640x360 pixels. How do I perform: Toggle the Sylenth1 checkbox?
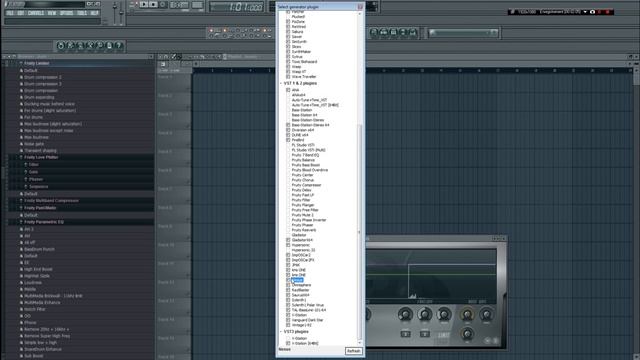288,300
